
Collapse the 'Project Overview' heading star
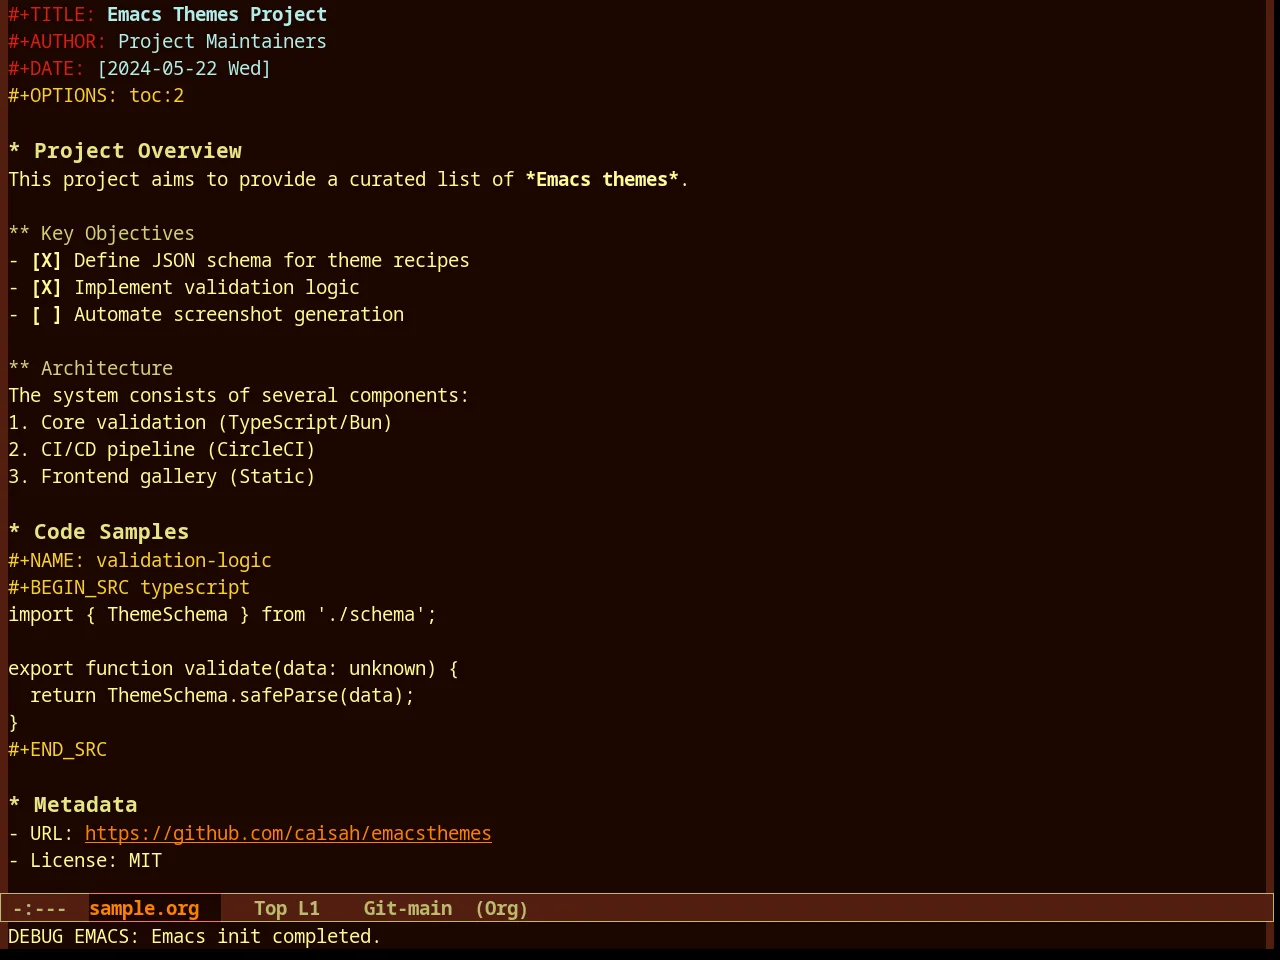(x=14, y=151)
